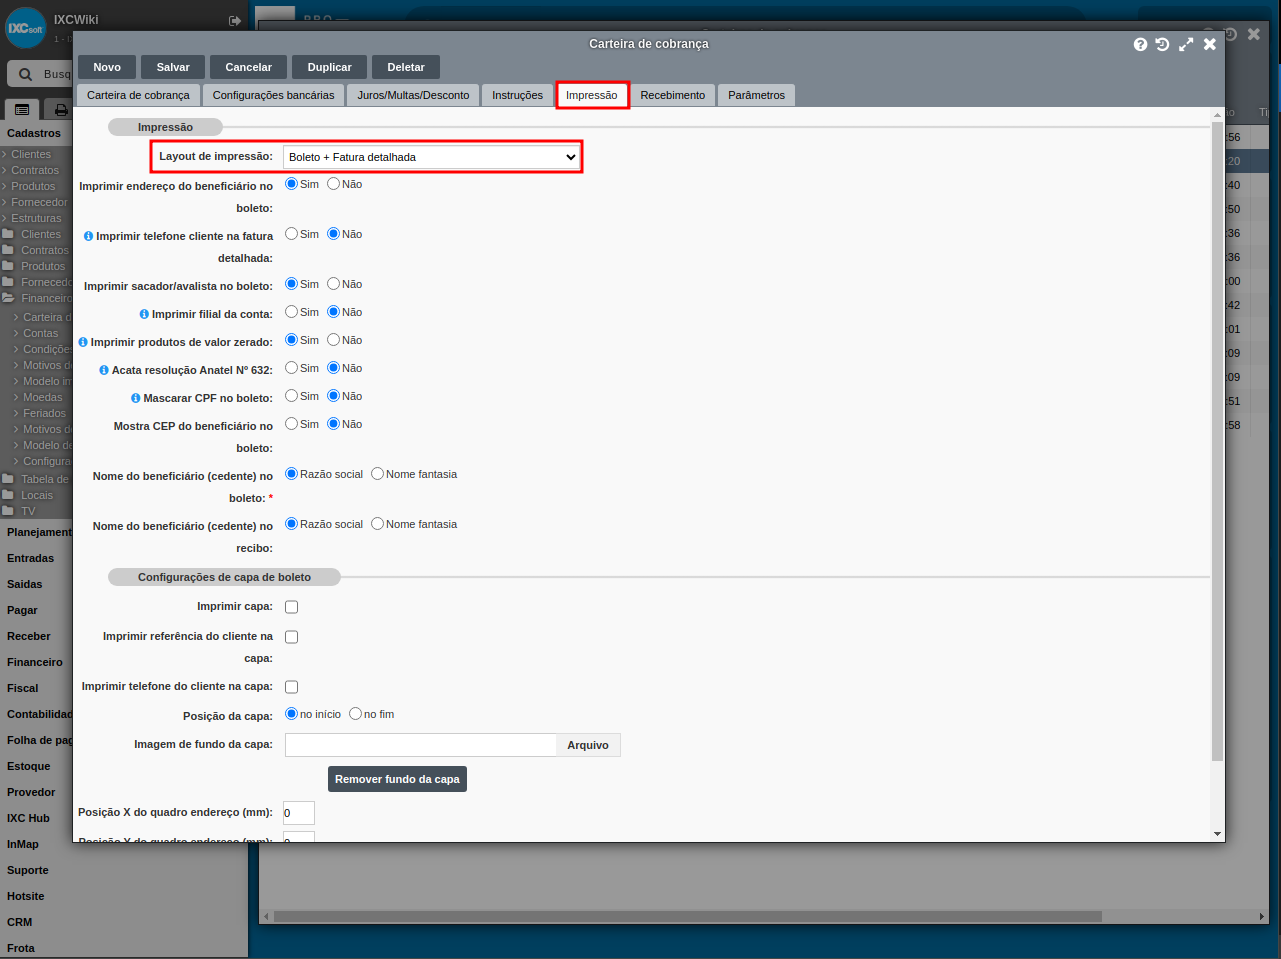The width and height of the screenshot is (1281, 959).
Task: Select 'no fim' for Posição da capa
Action: coord(356,714)
